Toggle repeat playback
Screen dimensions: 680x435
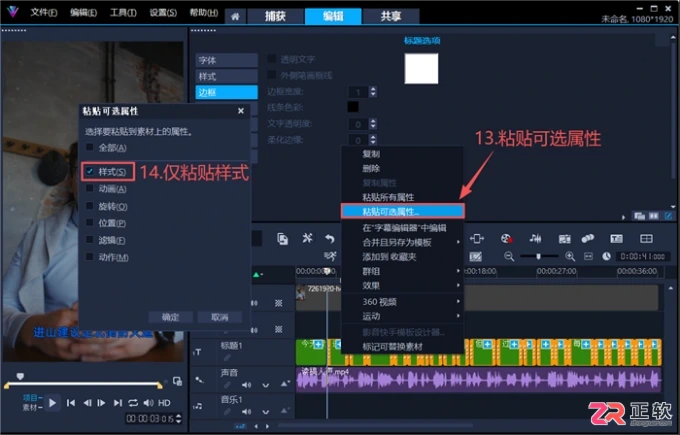(x=133, y=403)
